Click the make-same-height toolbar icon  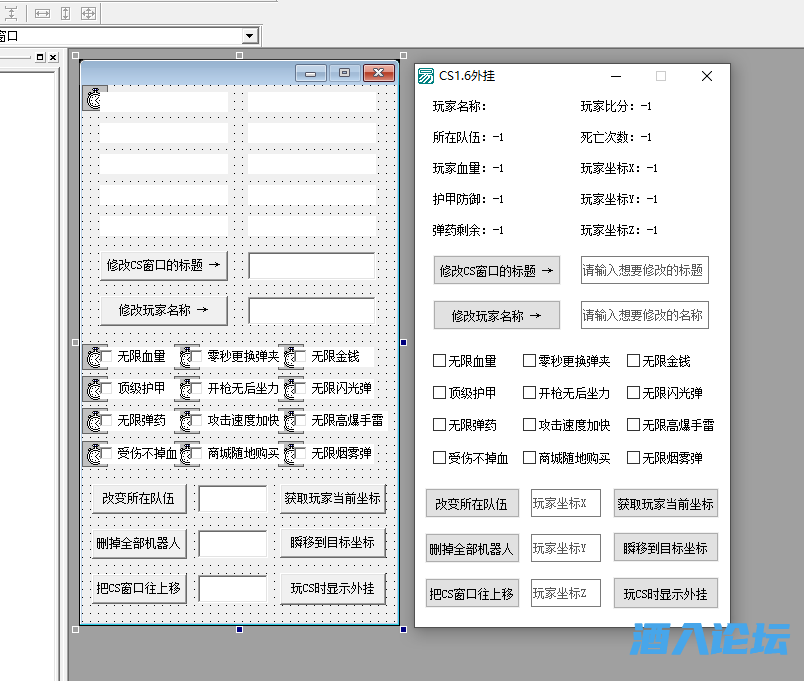[x=65, y=13]
